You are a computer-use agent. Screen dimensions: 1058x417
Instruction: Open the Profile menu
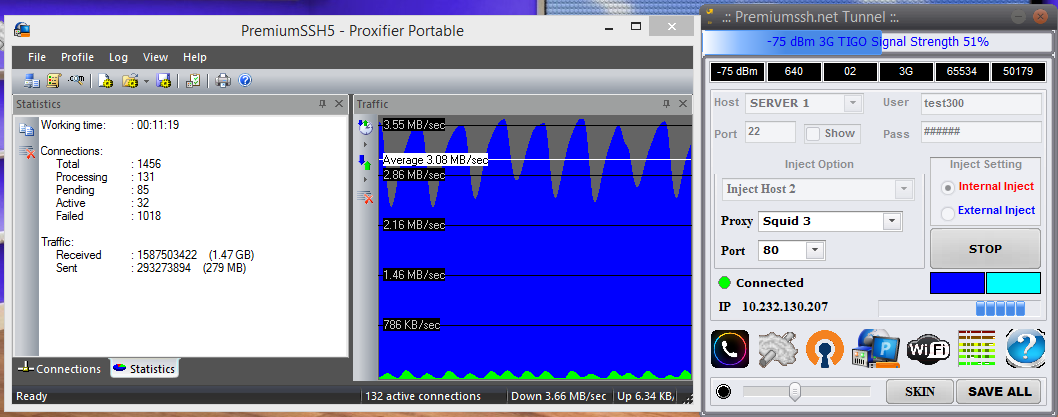pos(77,57)
